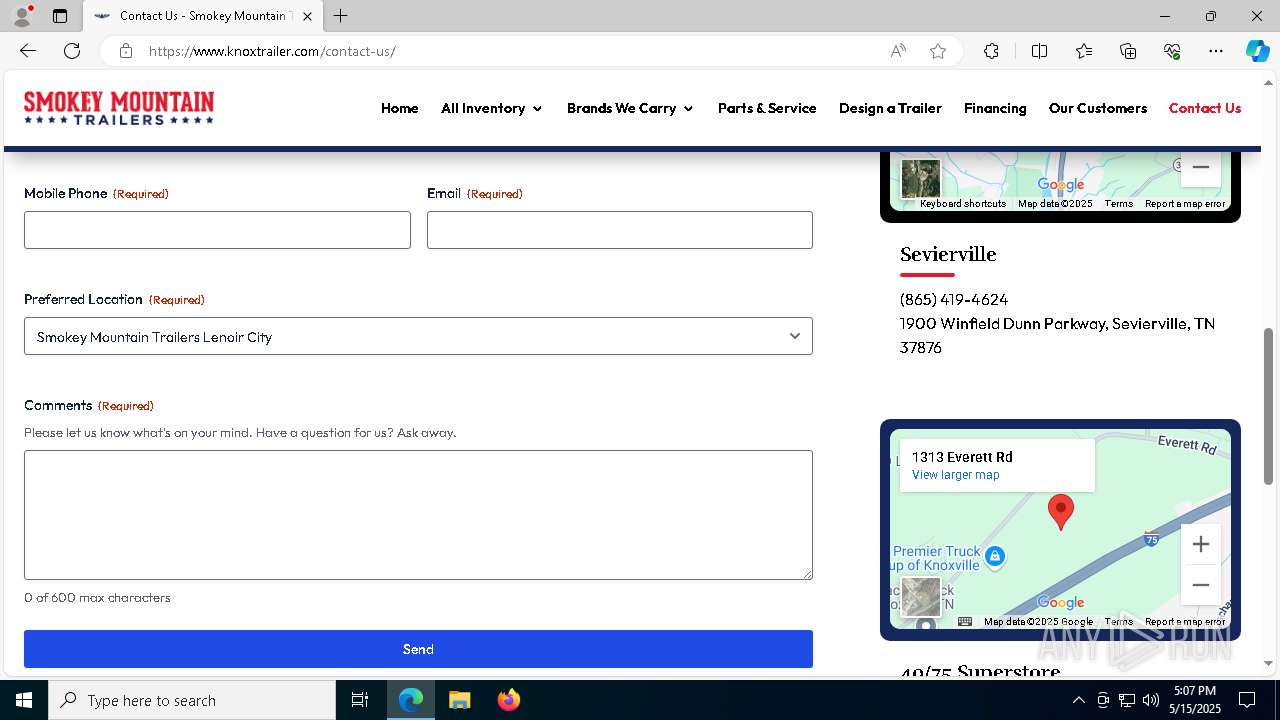Zoom out on Everett Rd map
The width and height of the screenshot is (1280, 720).
pos(1201,585)
